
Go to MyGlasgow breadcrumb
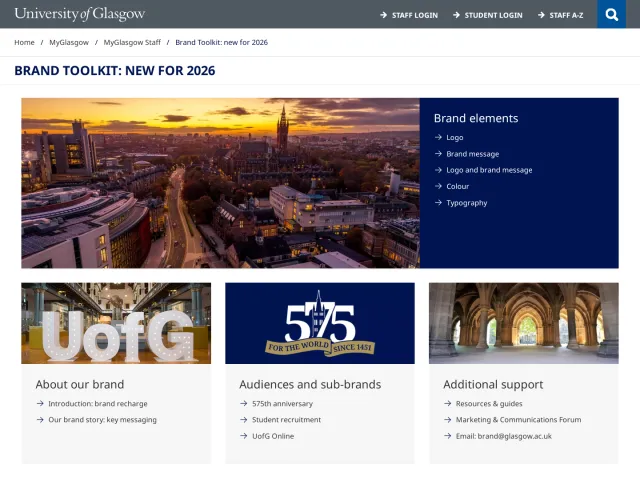[69, 42]
